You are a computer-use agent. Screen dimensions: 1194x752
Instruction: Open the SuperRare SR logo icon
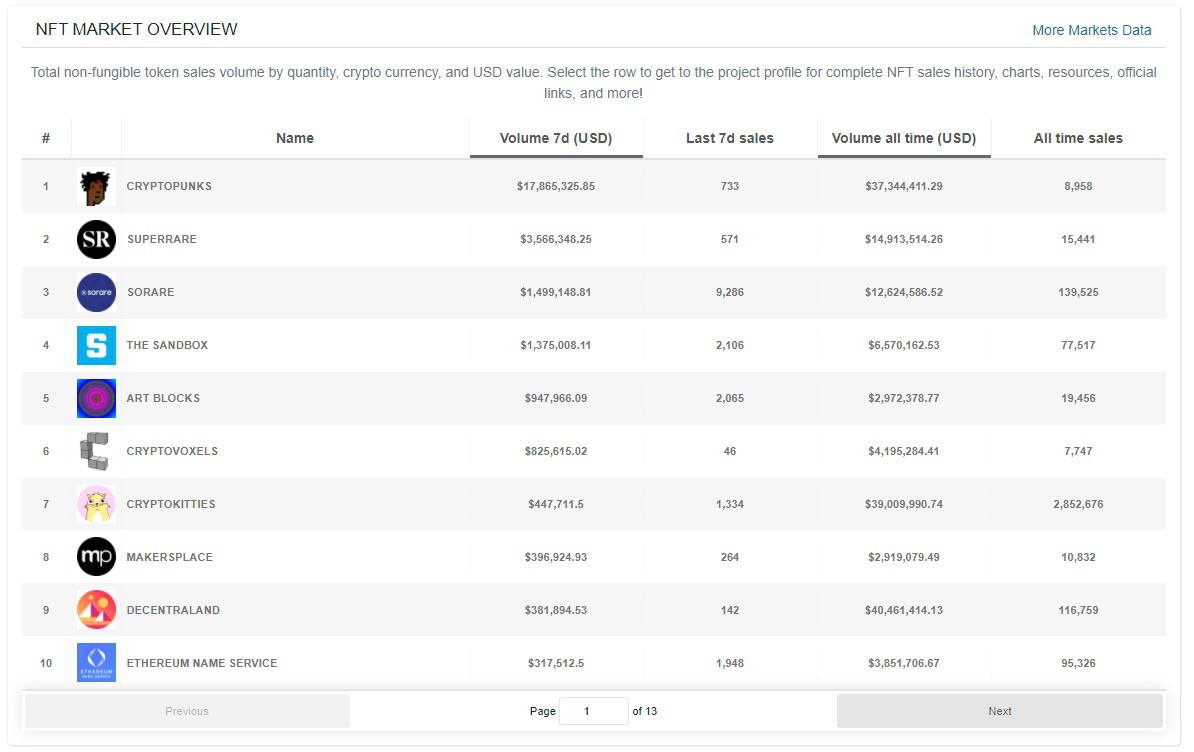96,240
